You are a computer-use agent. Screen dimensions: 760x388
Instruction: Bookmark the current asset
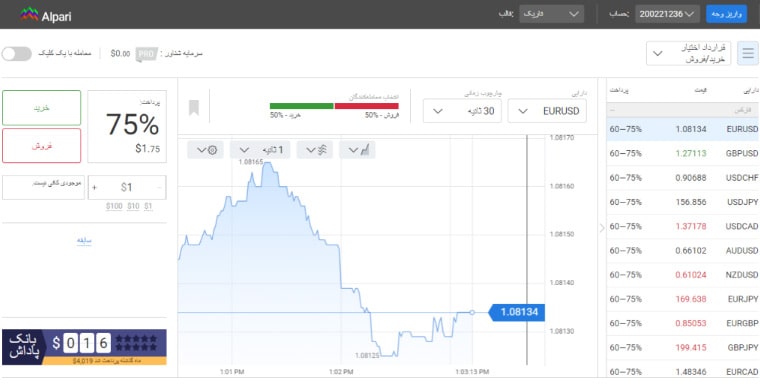[194, 108]
